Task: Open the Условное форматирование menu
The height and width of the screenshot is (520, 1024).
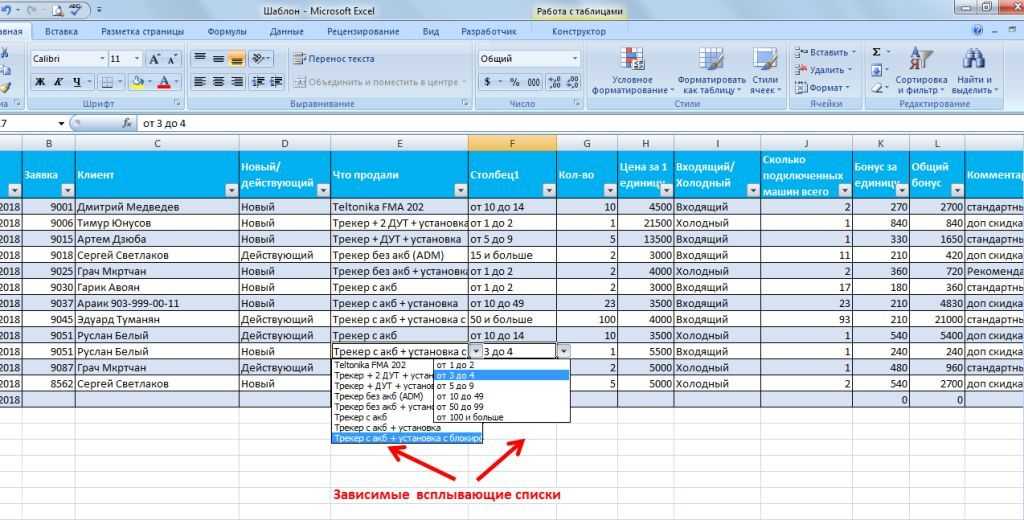Action: [x=632, y=71]
